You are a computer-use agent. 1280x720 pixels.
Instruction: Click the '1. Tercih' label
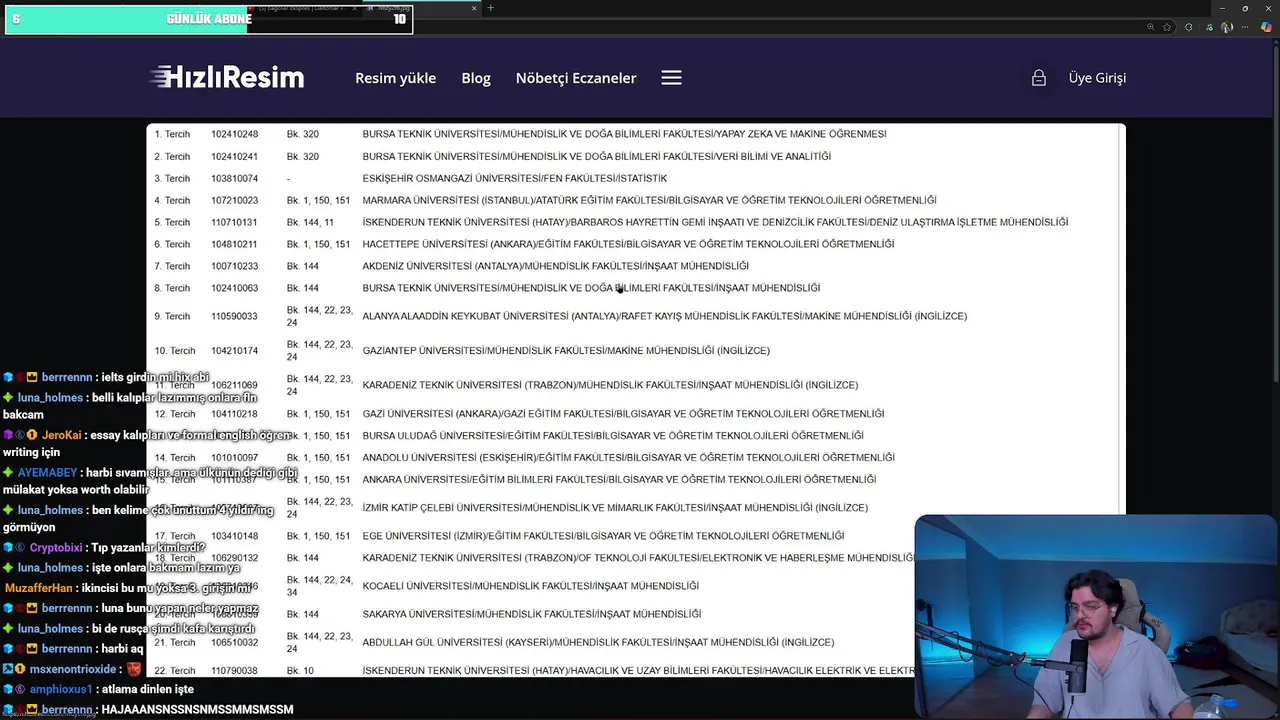[172, 134]
